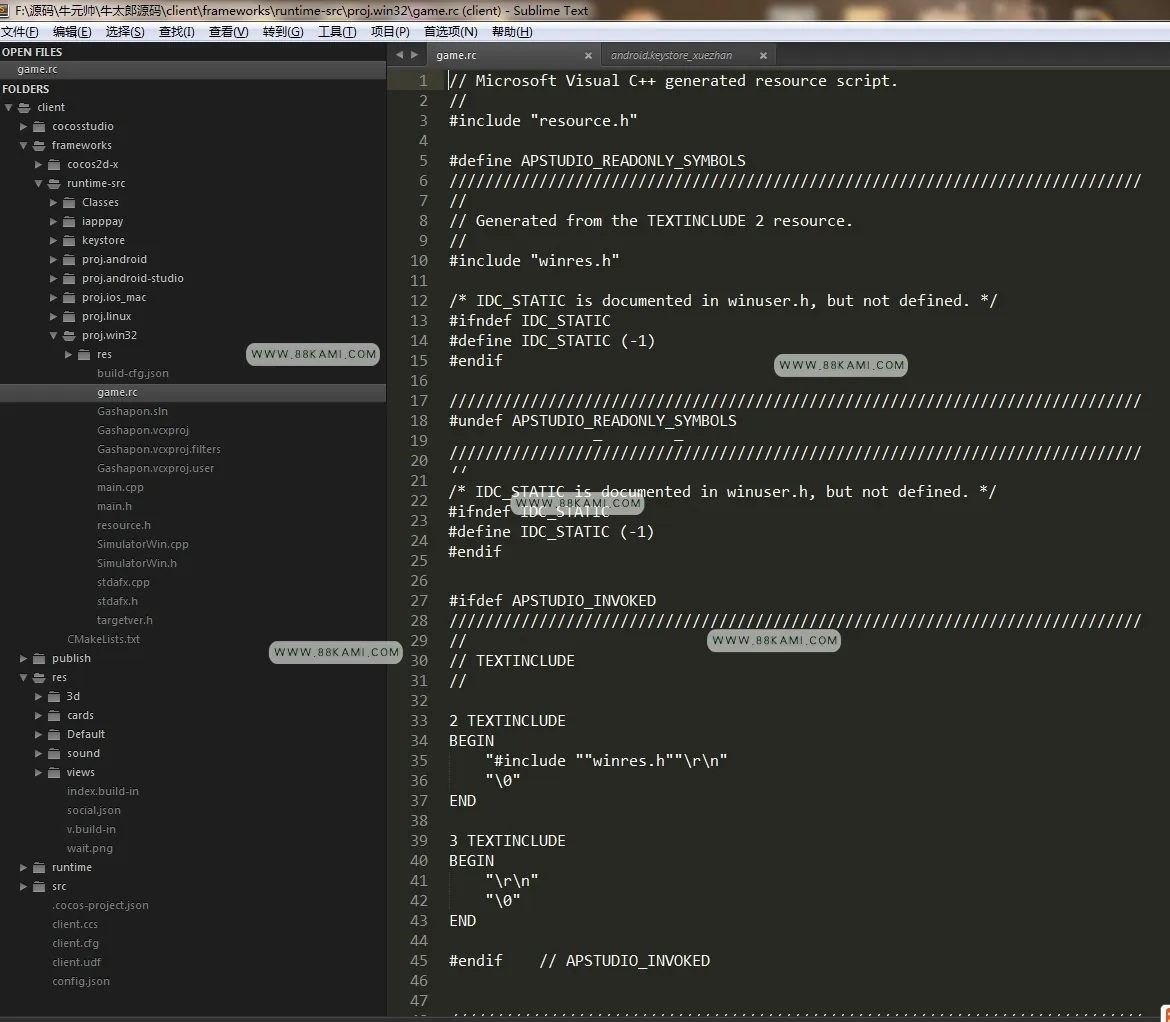Click the publish folder icon
Screen dimensions: 1170x1022
coord(40,658)
